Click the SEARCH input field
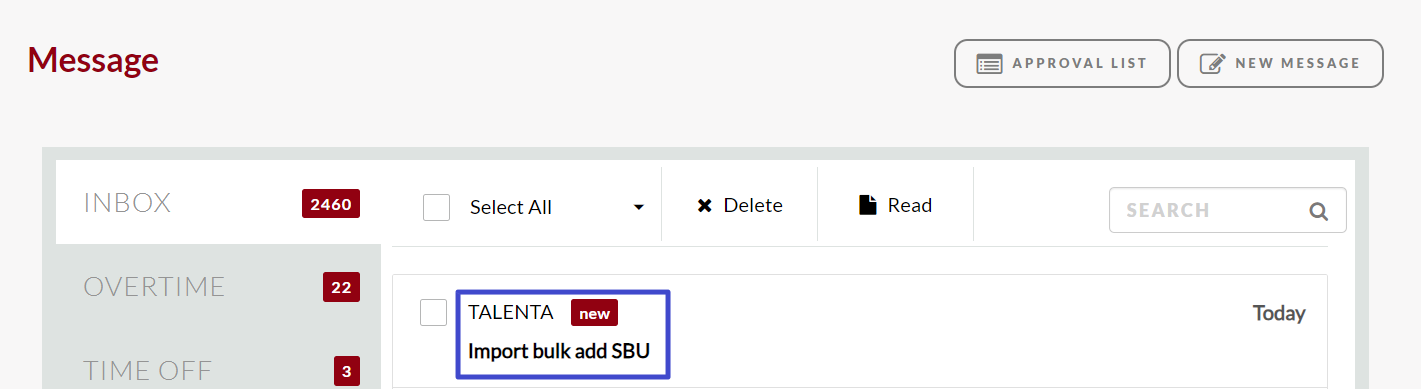The height and width of the screenshot is (389, 1421). (1228, 210)
